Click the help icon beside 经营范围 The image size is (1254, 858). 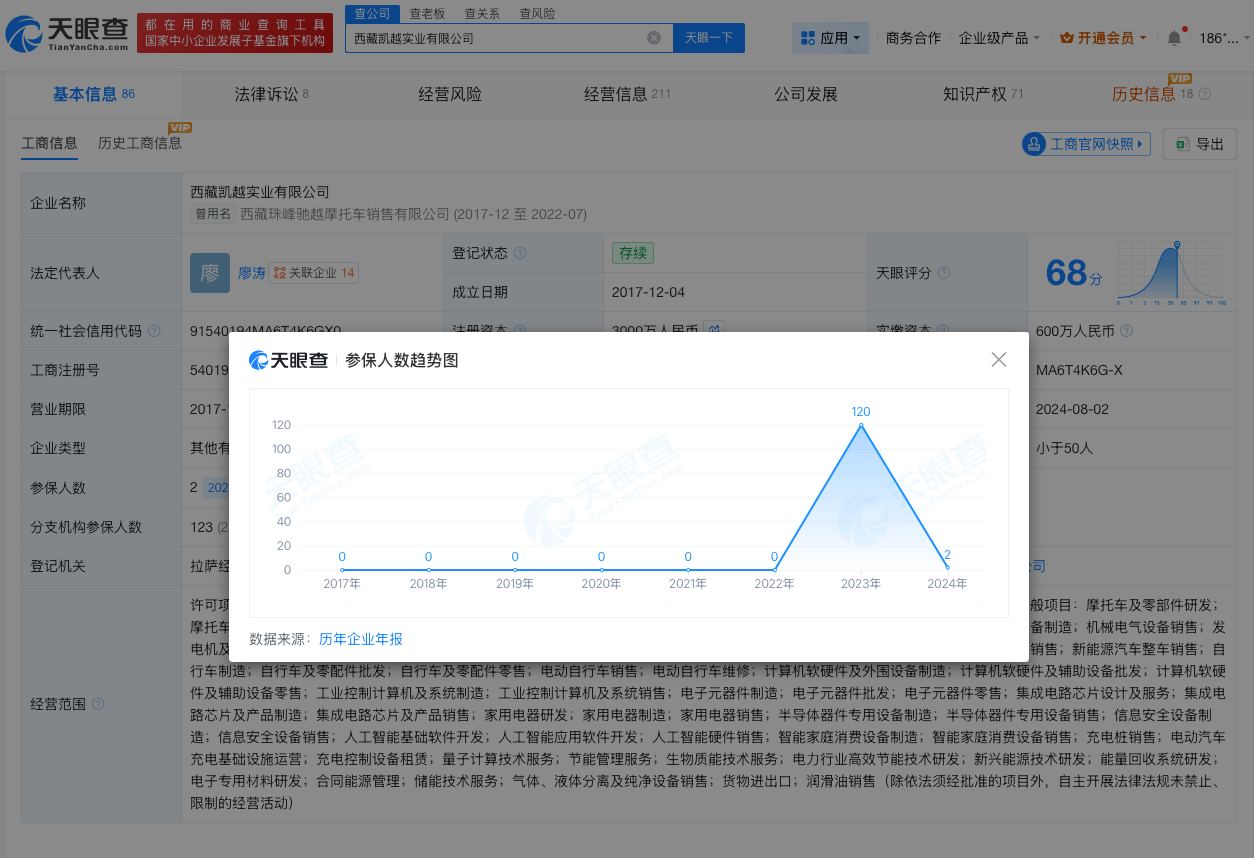(97, 704)
